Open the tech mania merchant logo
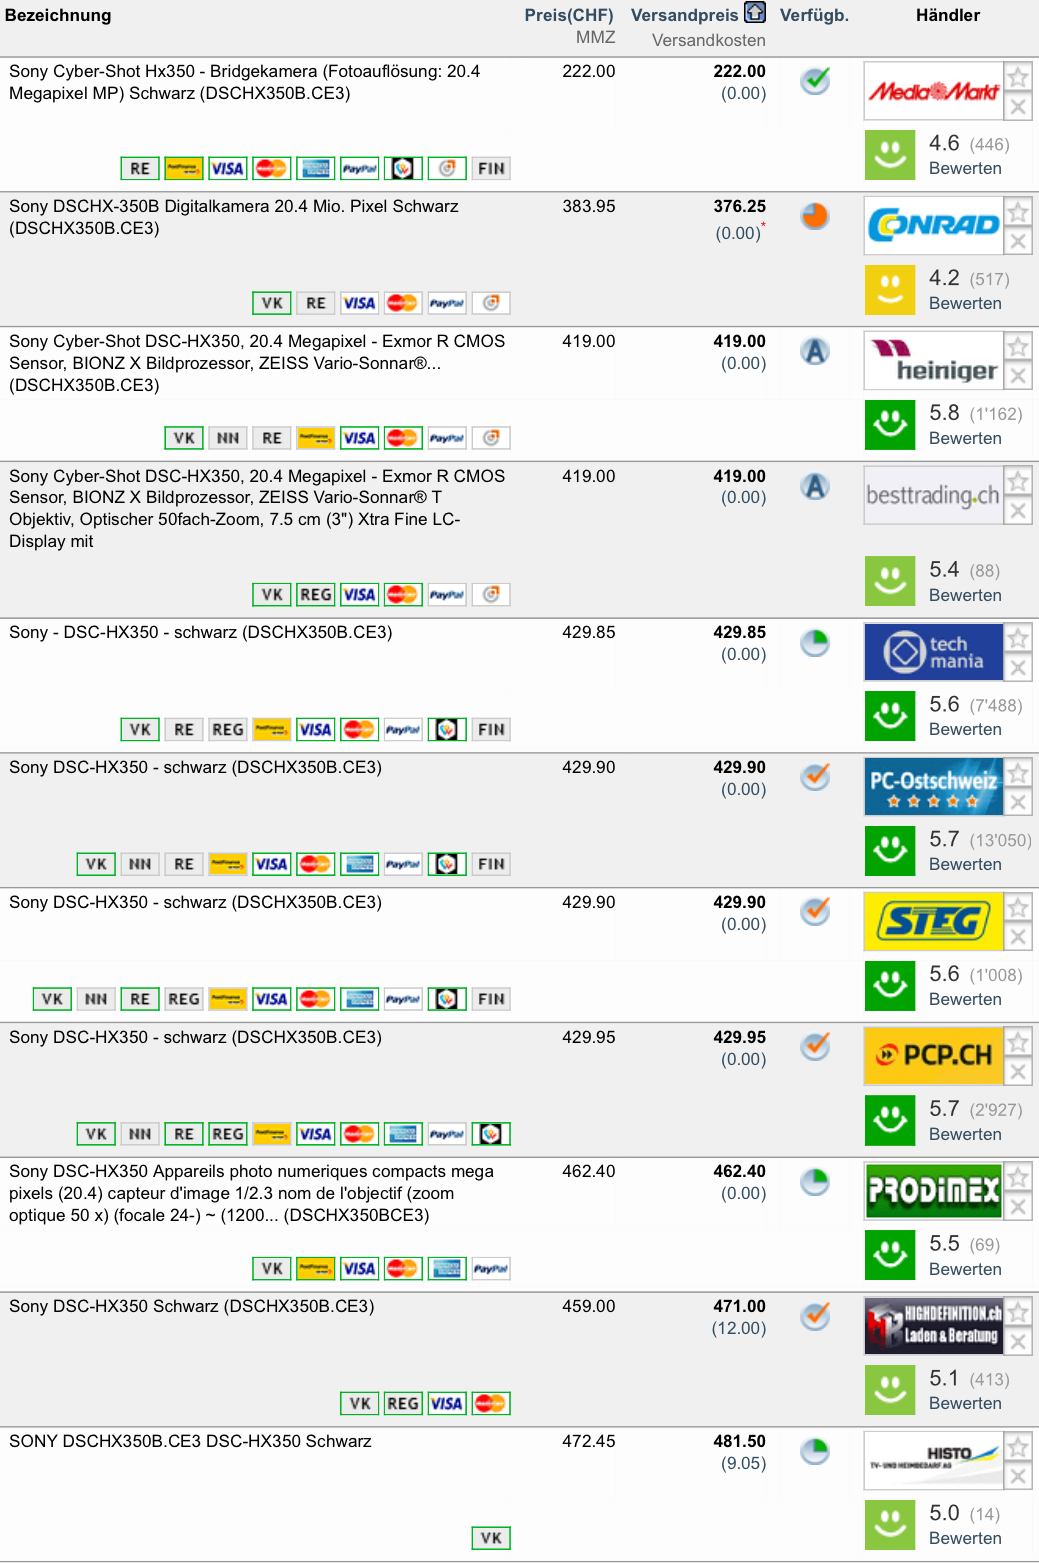Viewport: 1039px width, 1563px height. (933, 652)
